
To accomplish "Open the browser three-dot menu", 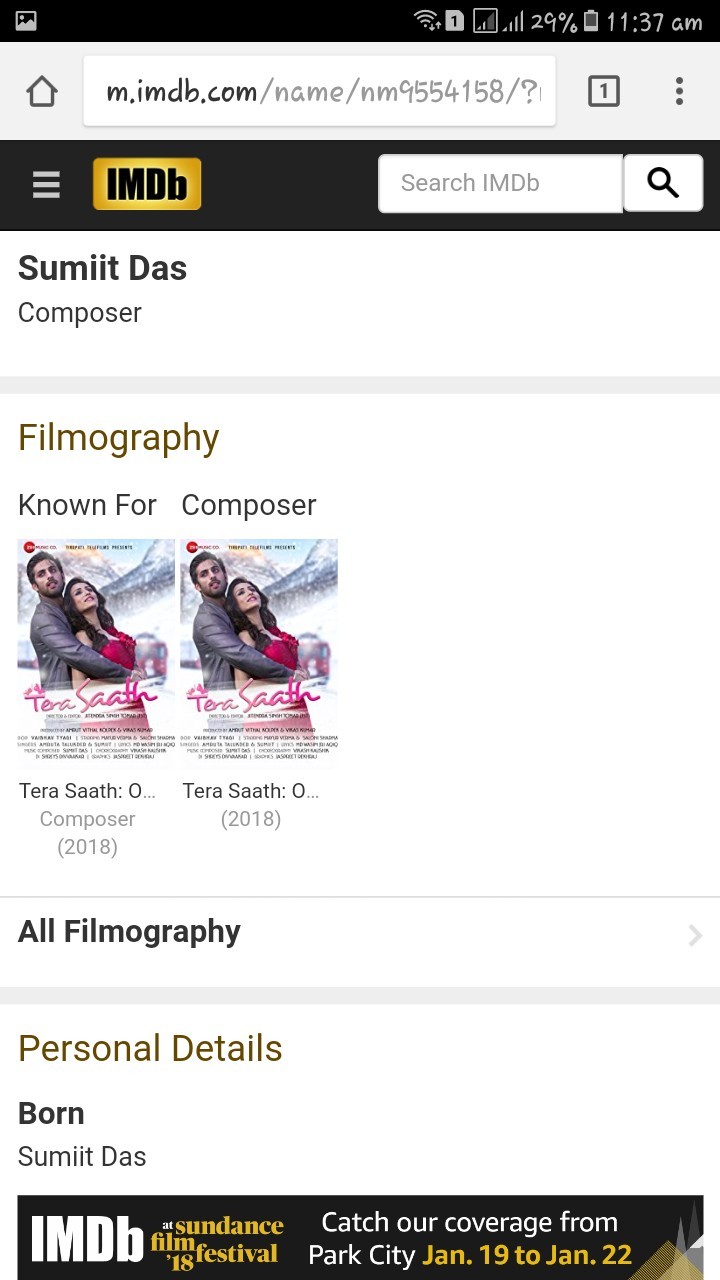I will (x=679, y=92).
